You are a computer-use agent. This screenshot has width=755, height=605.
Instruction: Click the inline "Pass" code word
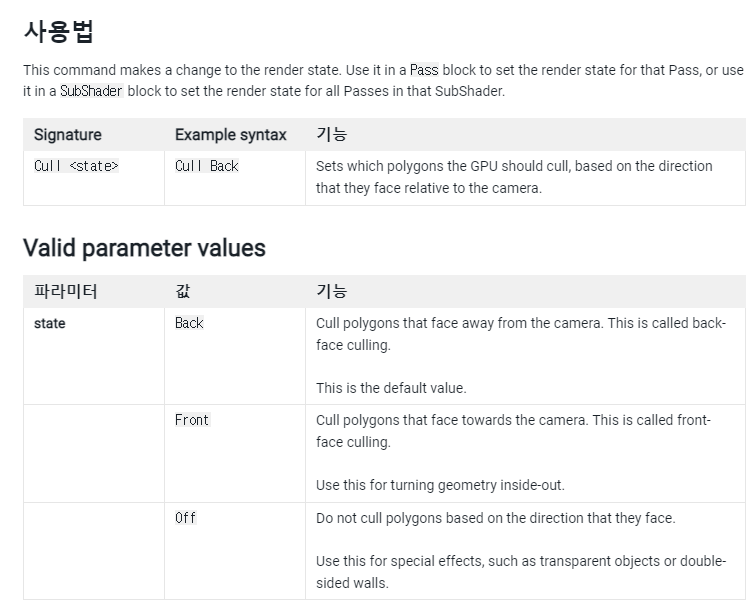click(424, 70)
